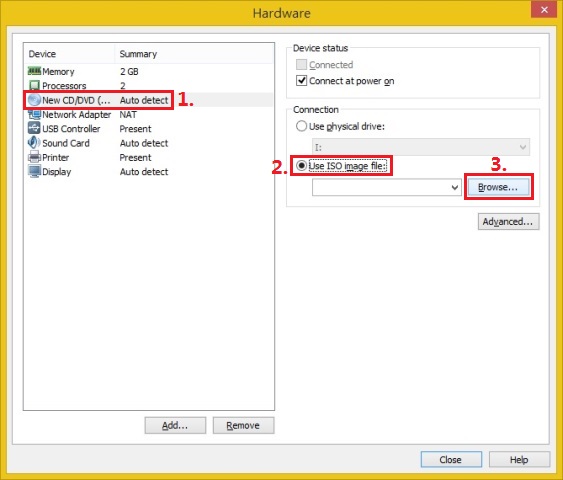
Task: Remove the selected device
Action: (x=243, y=425)
